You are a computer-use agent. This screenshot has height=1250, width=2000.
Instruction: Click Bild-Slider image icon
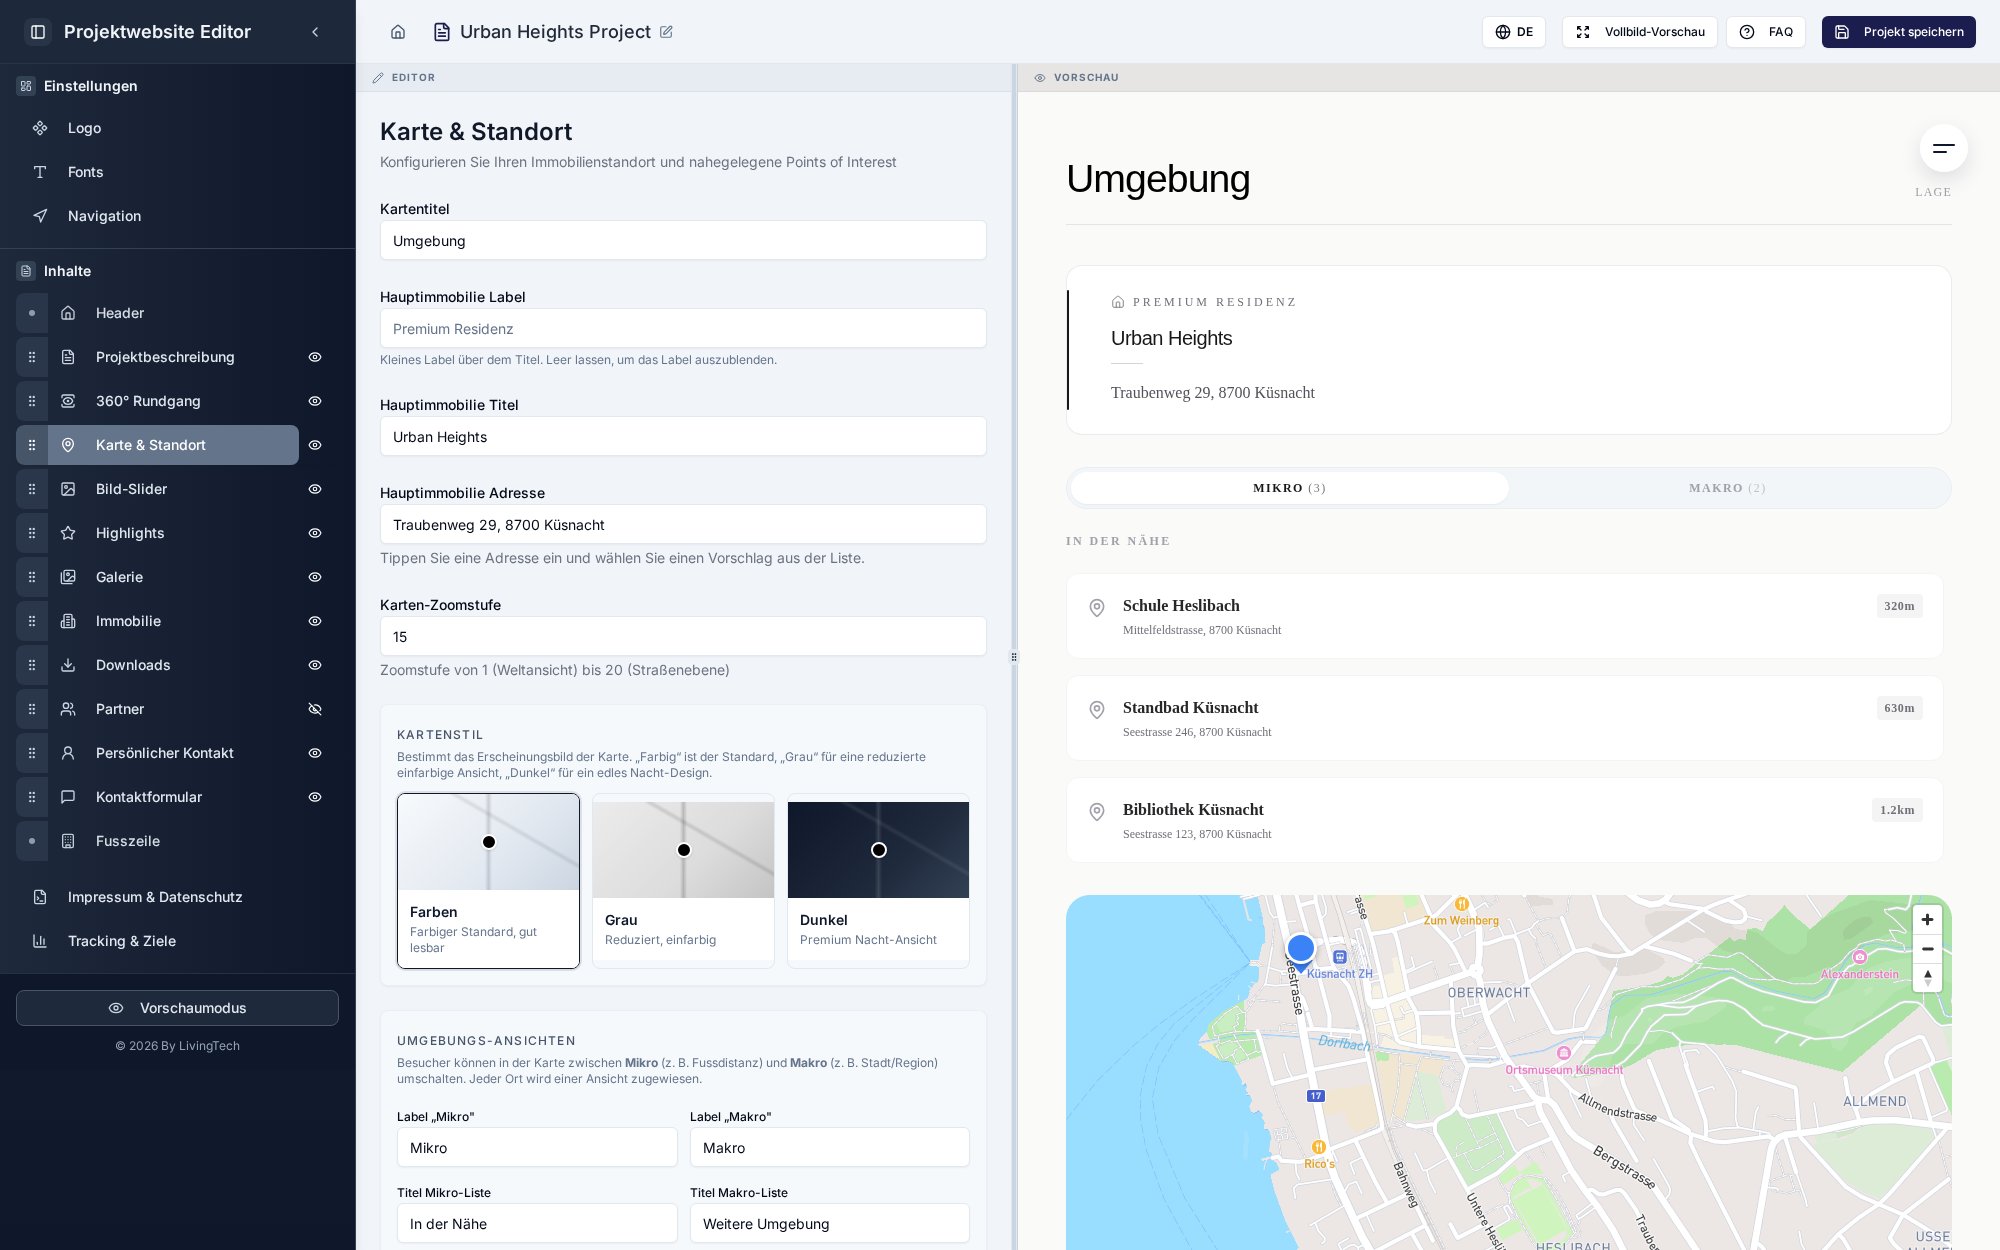(68, 489)
